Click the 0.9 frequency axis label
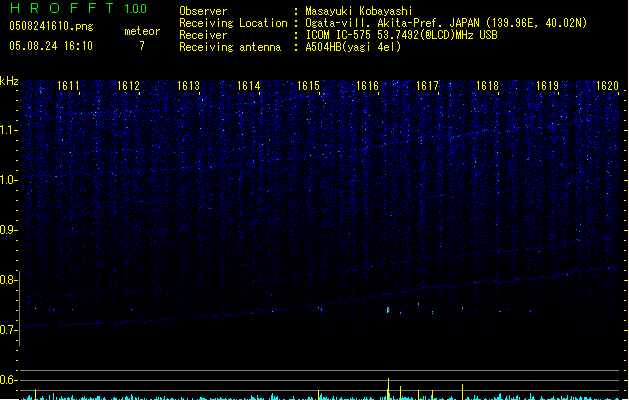Screen dimensions: 629x400 [9, 230]
